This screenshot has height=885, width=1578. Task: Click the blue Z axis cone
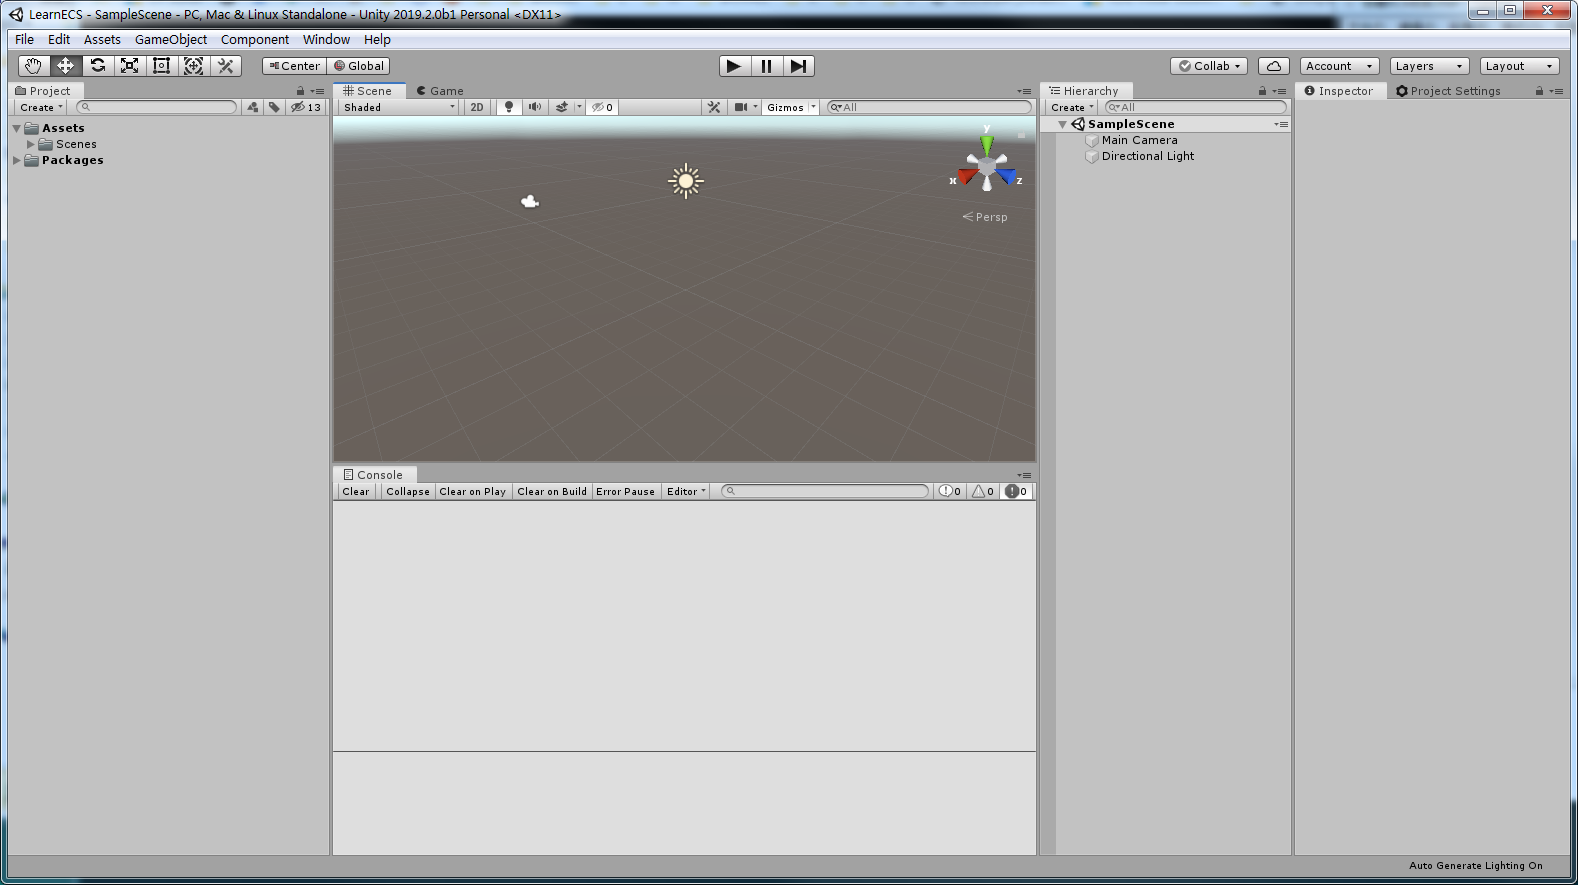1006,177
